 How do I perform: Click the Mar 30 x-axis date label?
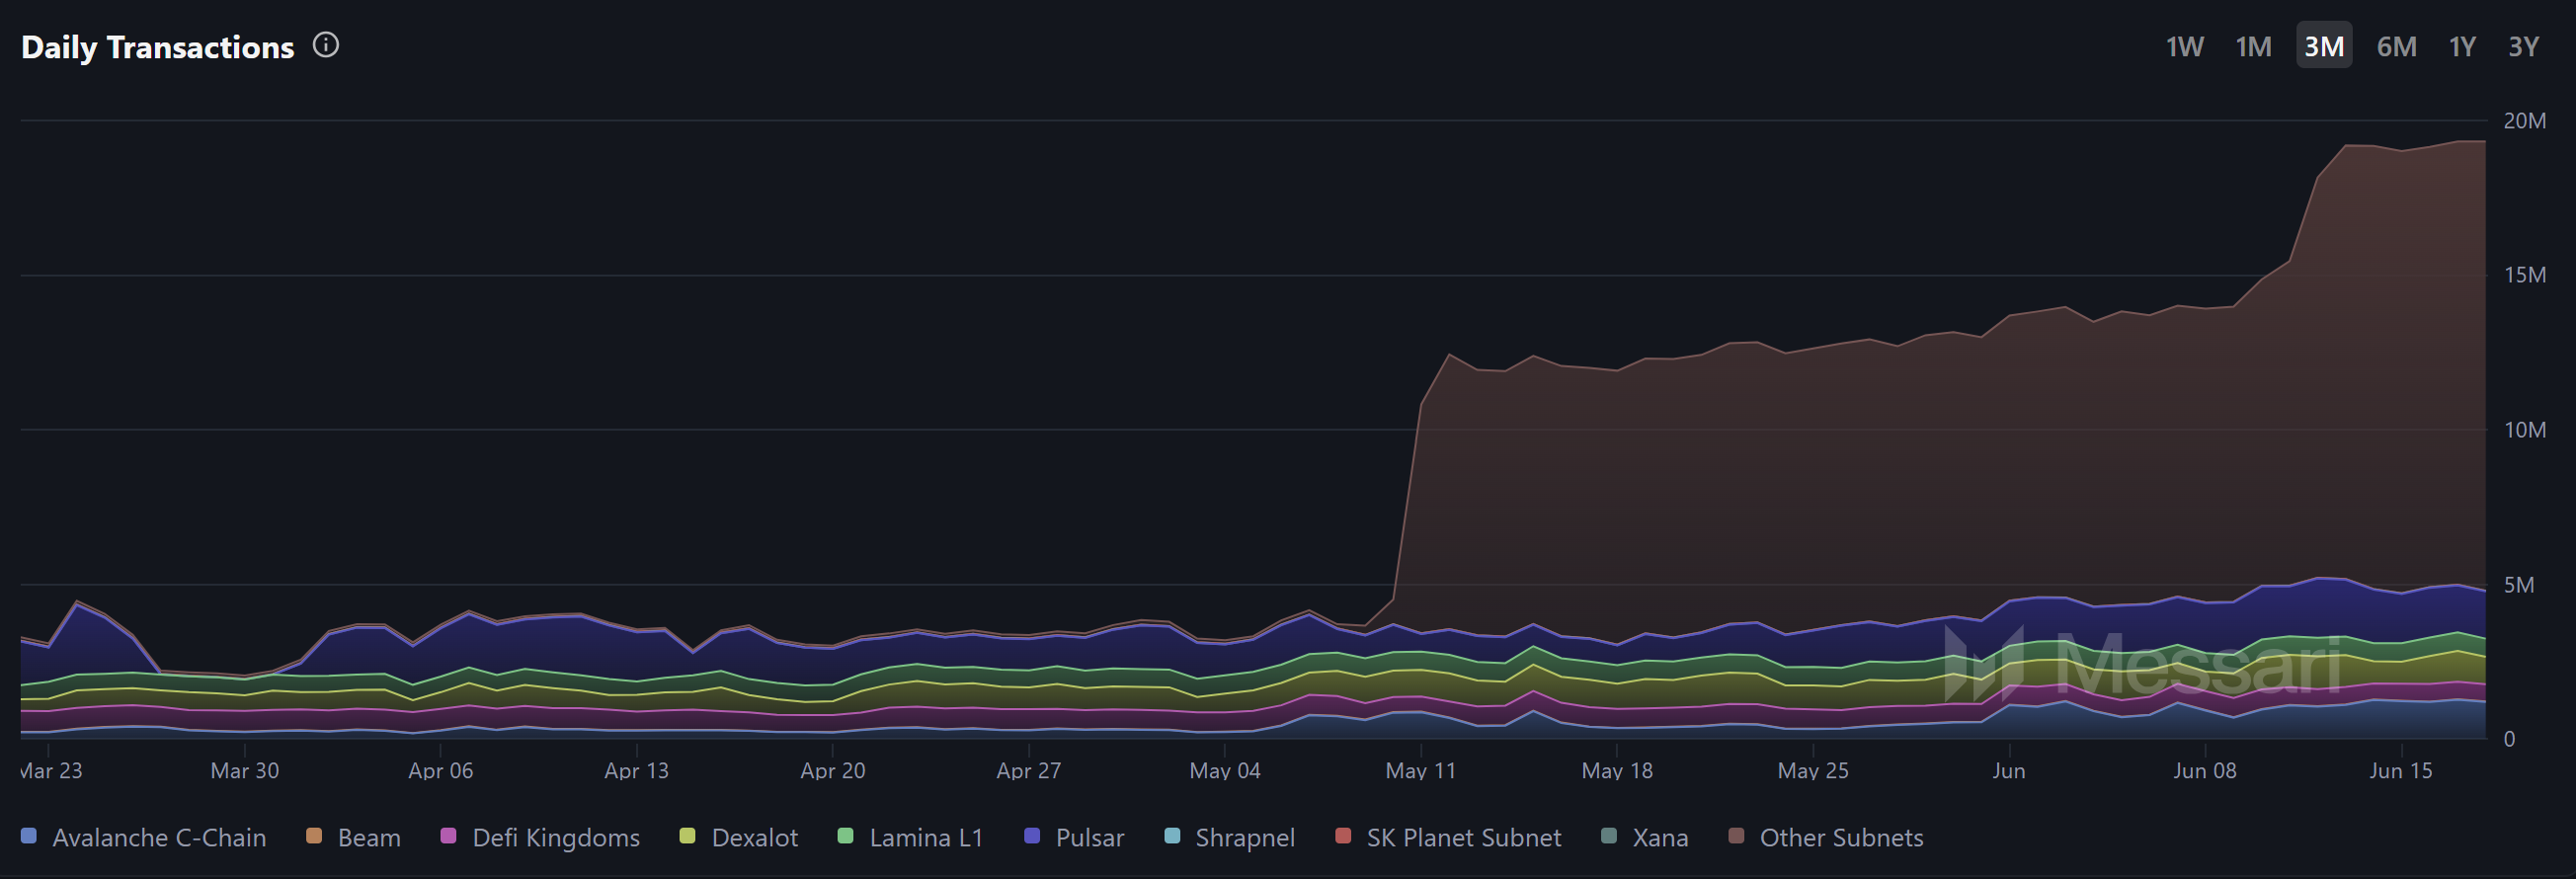244,770
